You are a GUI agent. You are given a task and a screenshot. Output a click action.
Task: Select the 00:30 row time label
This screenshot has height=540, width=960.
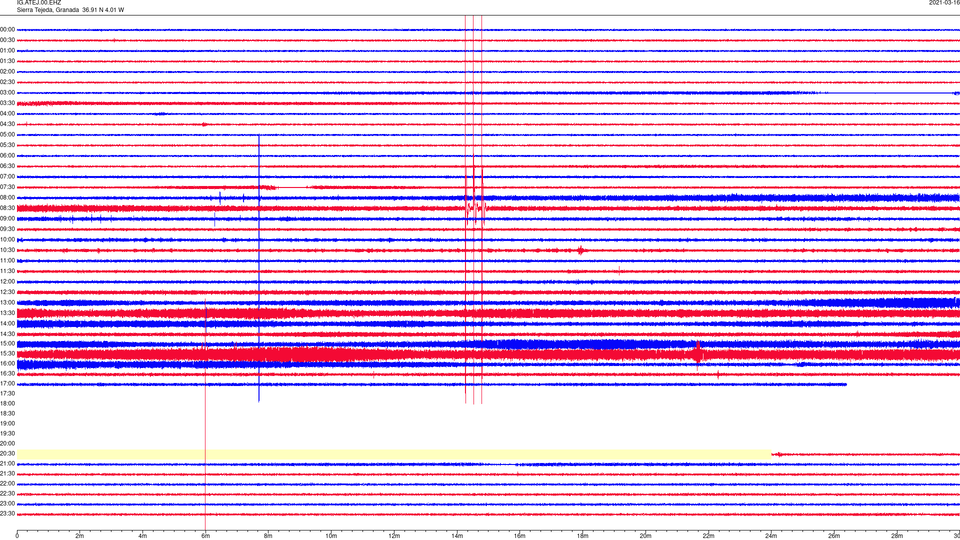[x=7, y=40]
